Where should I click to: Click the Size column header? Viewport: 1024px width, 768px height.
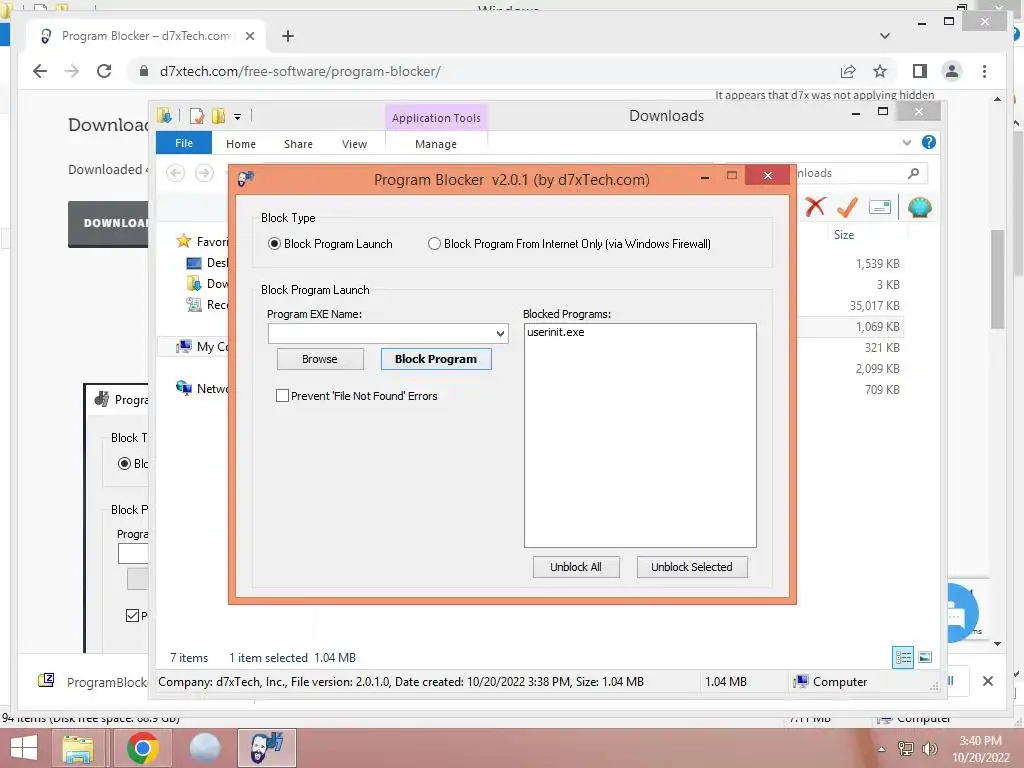pyautogui.click(x=844, y=234)
